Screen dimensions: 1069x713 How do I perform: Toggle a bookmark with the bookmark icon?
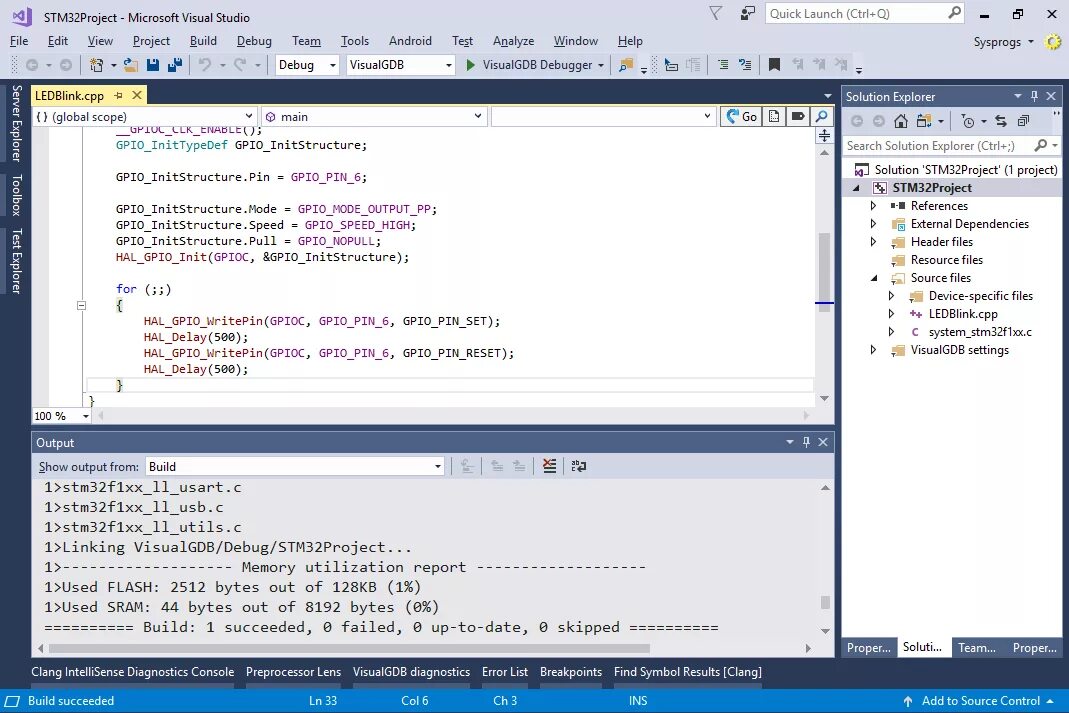pyautogui.click(x=774, y=65)
